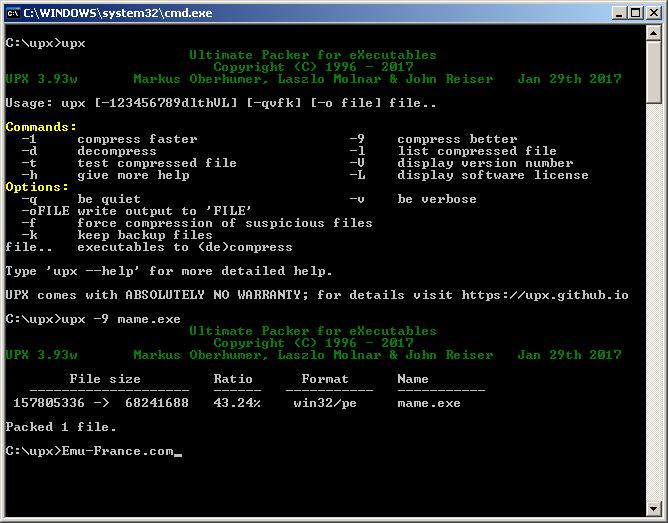Click 'test compressed file' text
Image resolution: width=668 pixels, height=523 pixels.
click(157, 163)
